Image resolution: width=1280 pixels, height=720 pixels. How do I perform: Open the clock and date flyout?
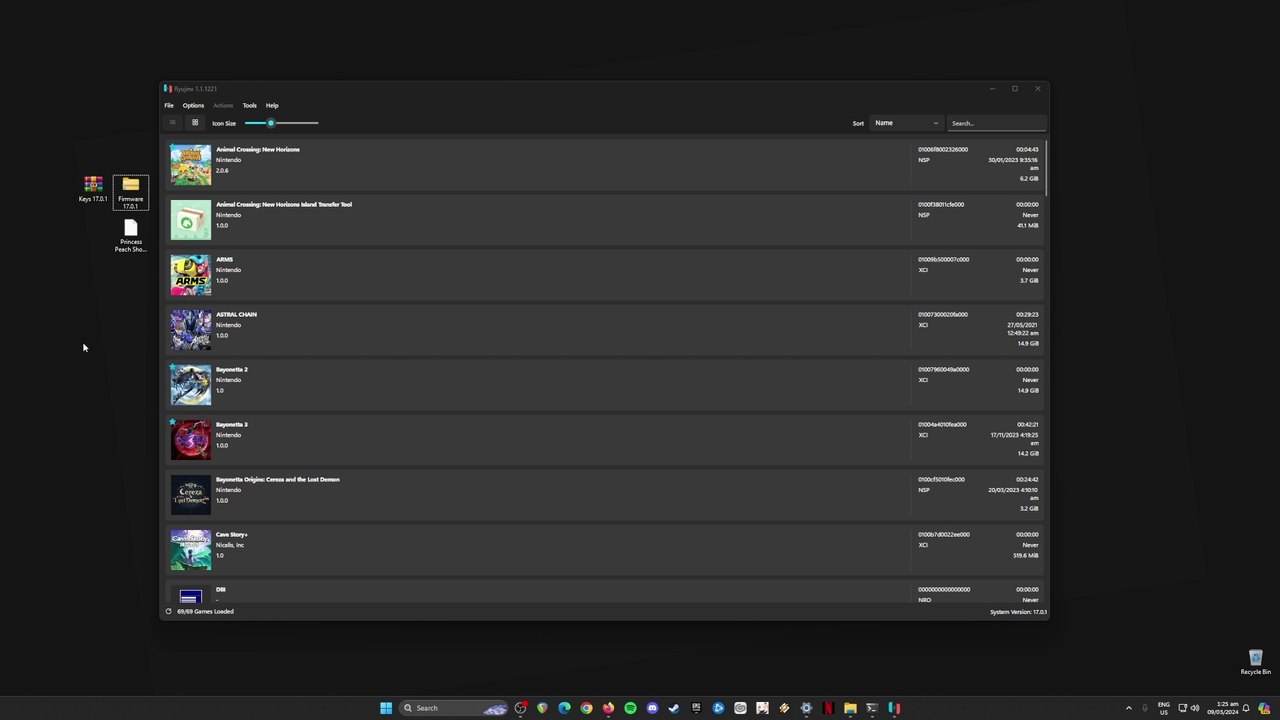pyautogui.click(x=1223, y=708)
